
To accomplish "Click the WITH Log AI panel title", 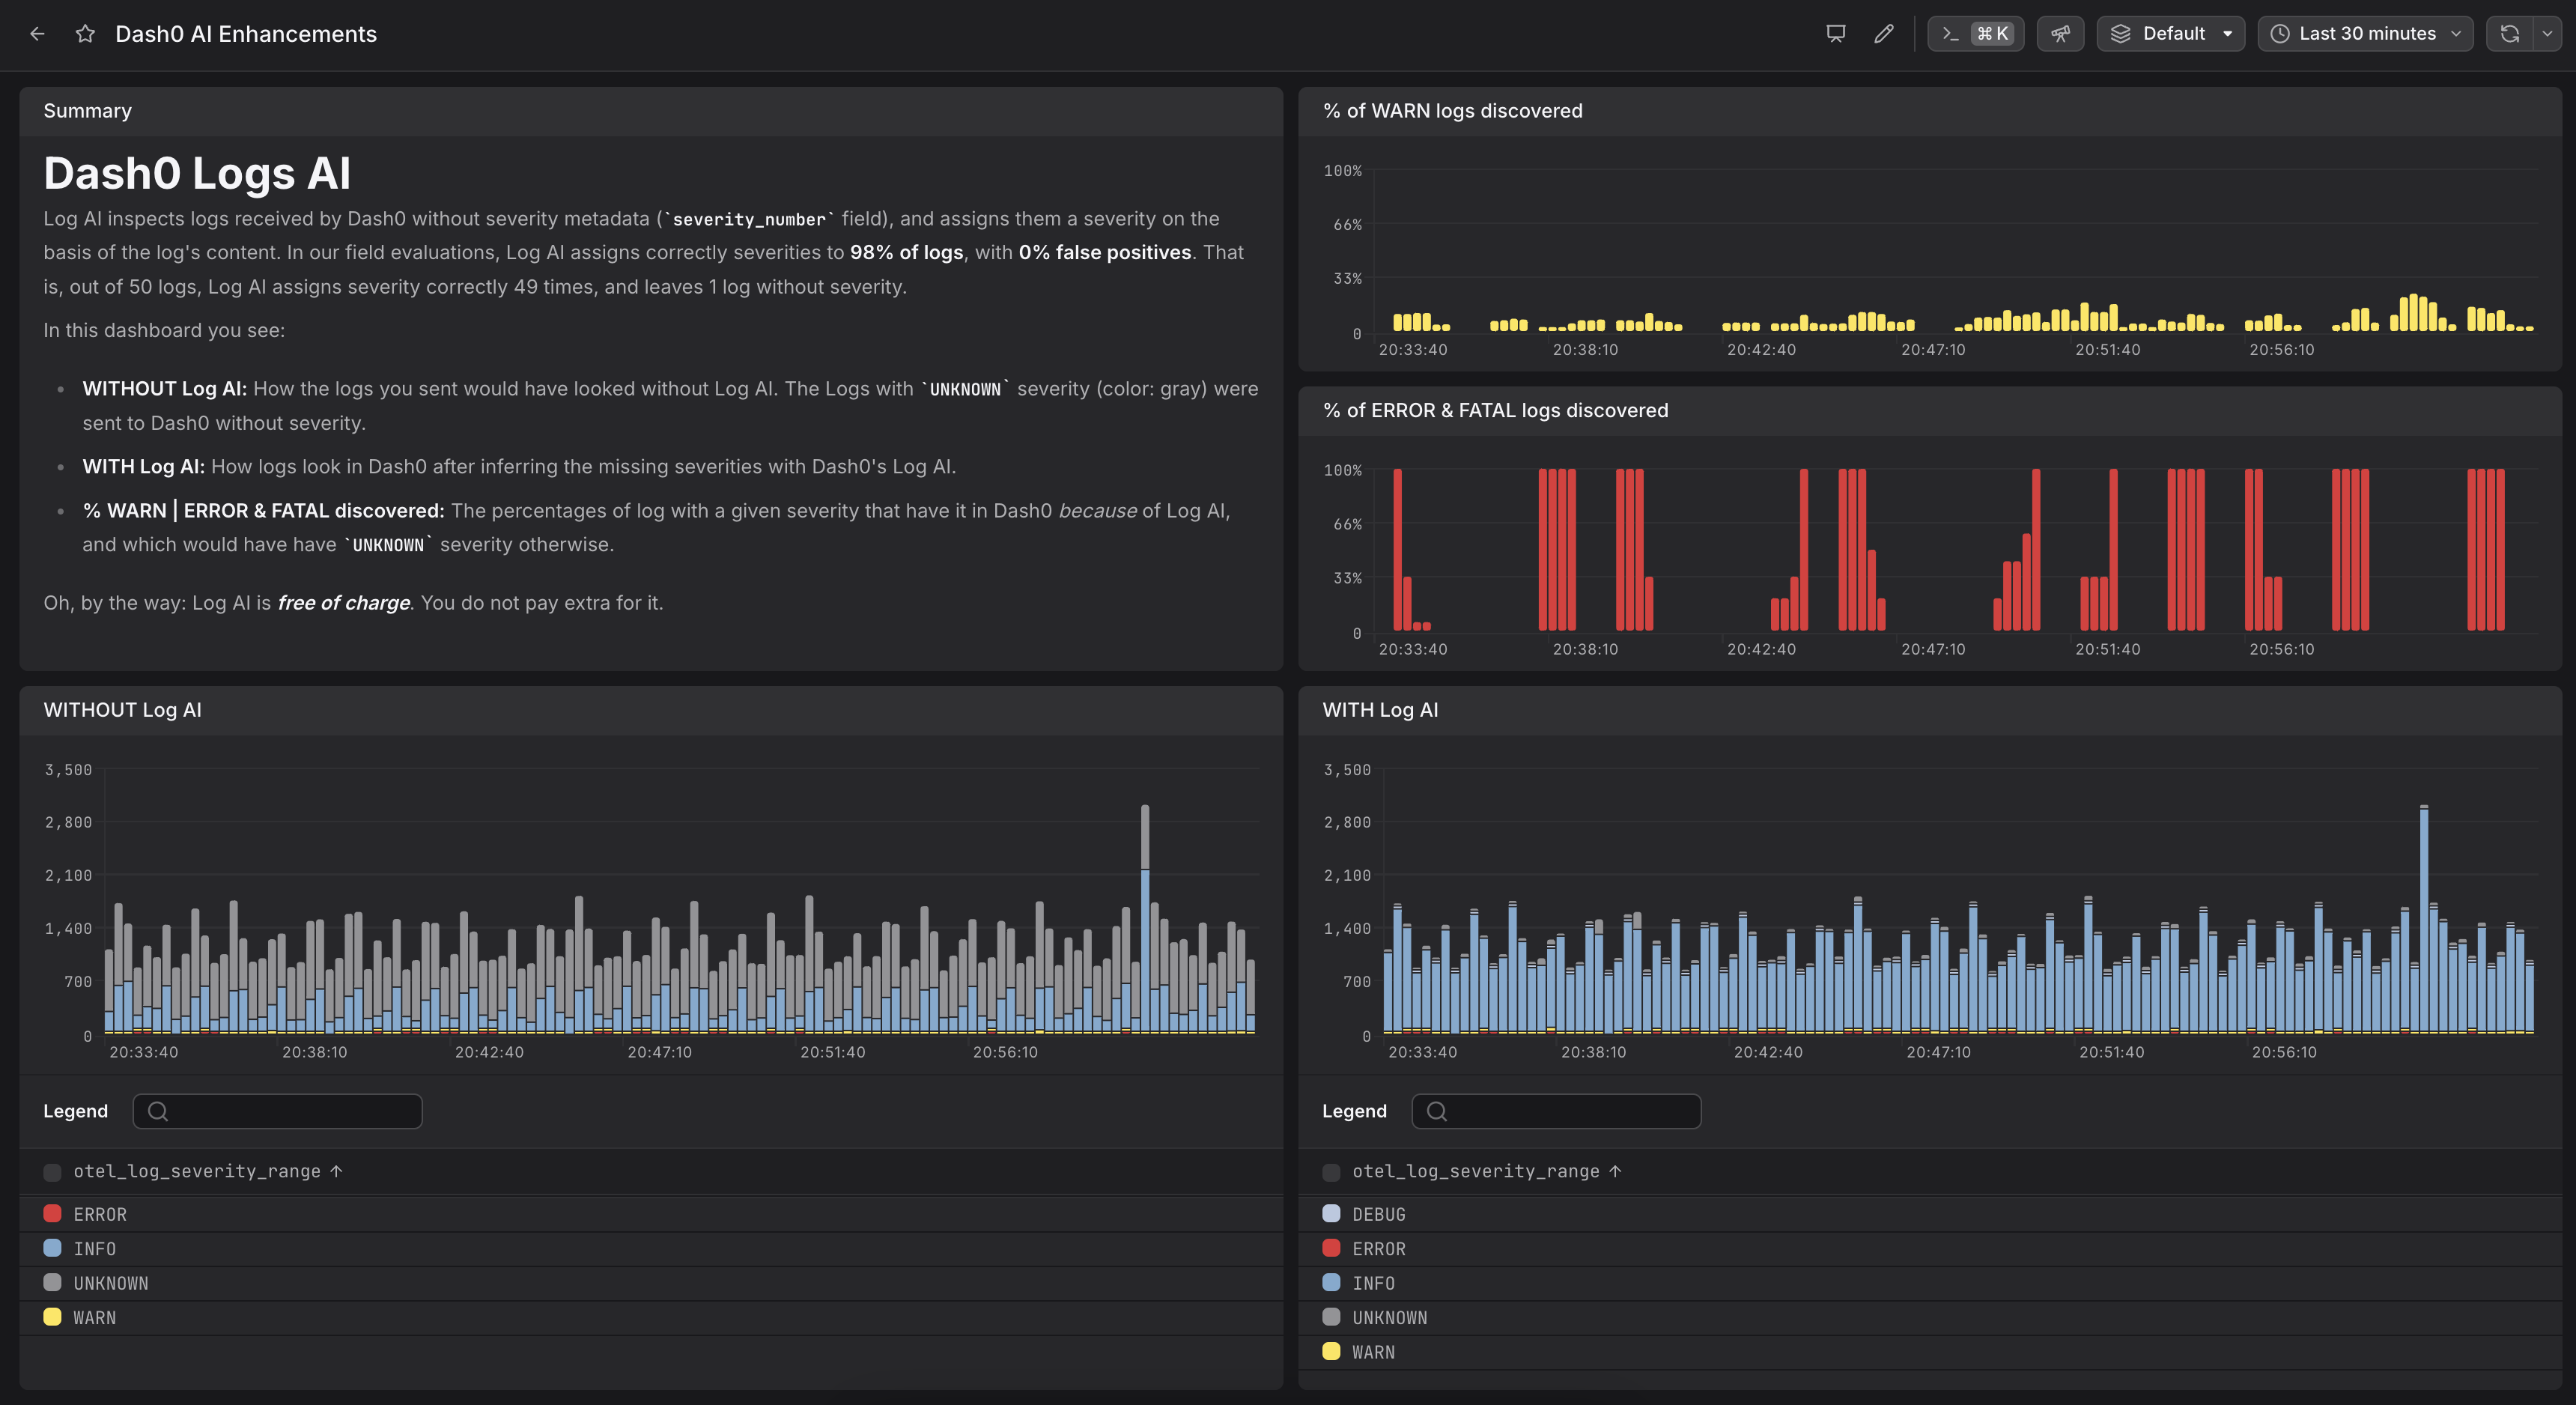I will point(1379,710).
